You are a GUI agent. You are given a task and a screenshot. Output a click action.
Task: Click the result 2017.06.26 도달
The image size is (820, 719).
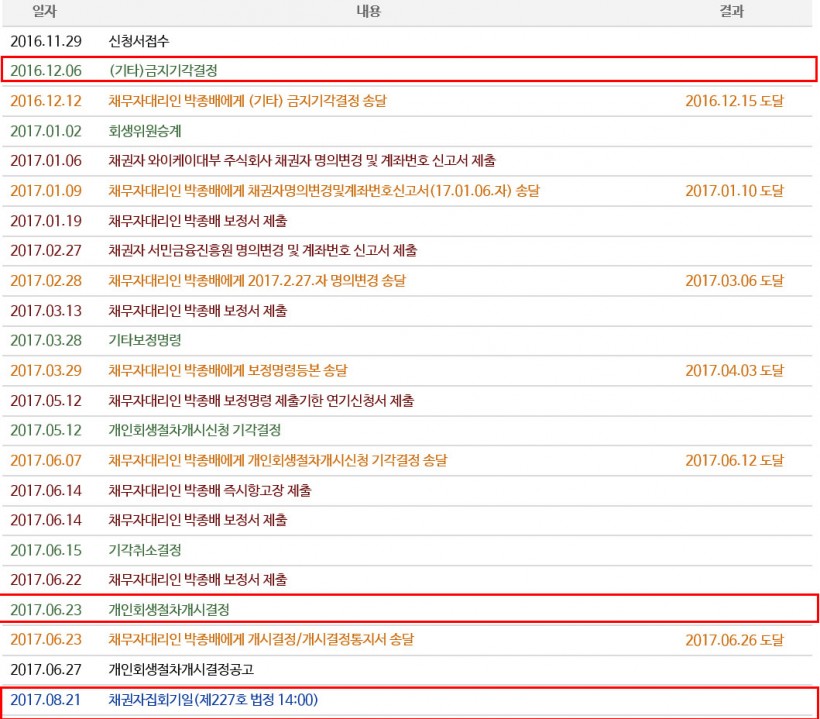click(735, 640)
